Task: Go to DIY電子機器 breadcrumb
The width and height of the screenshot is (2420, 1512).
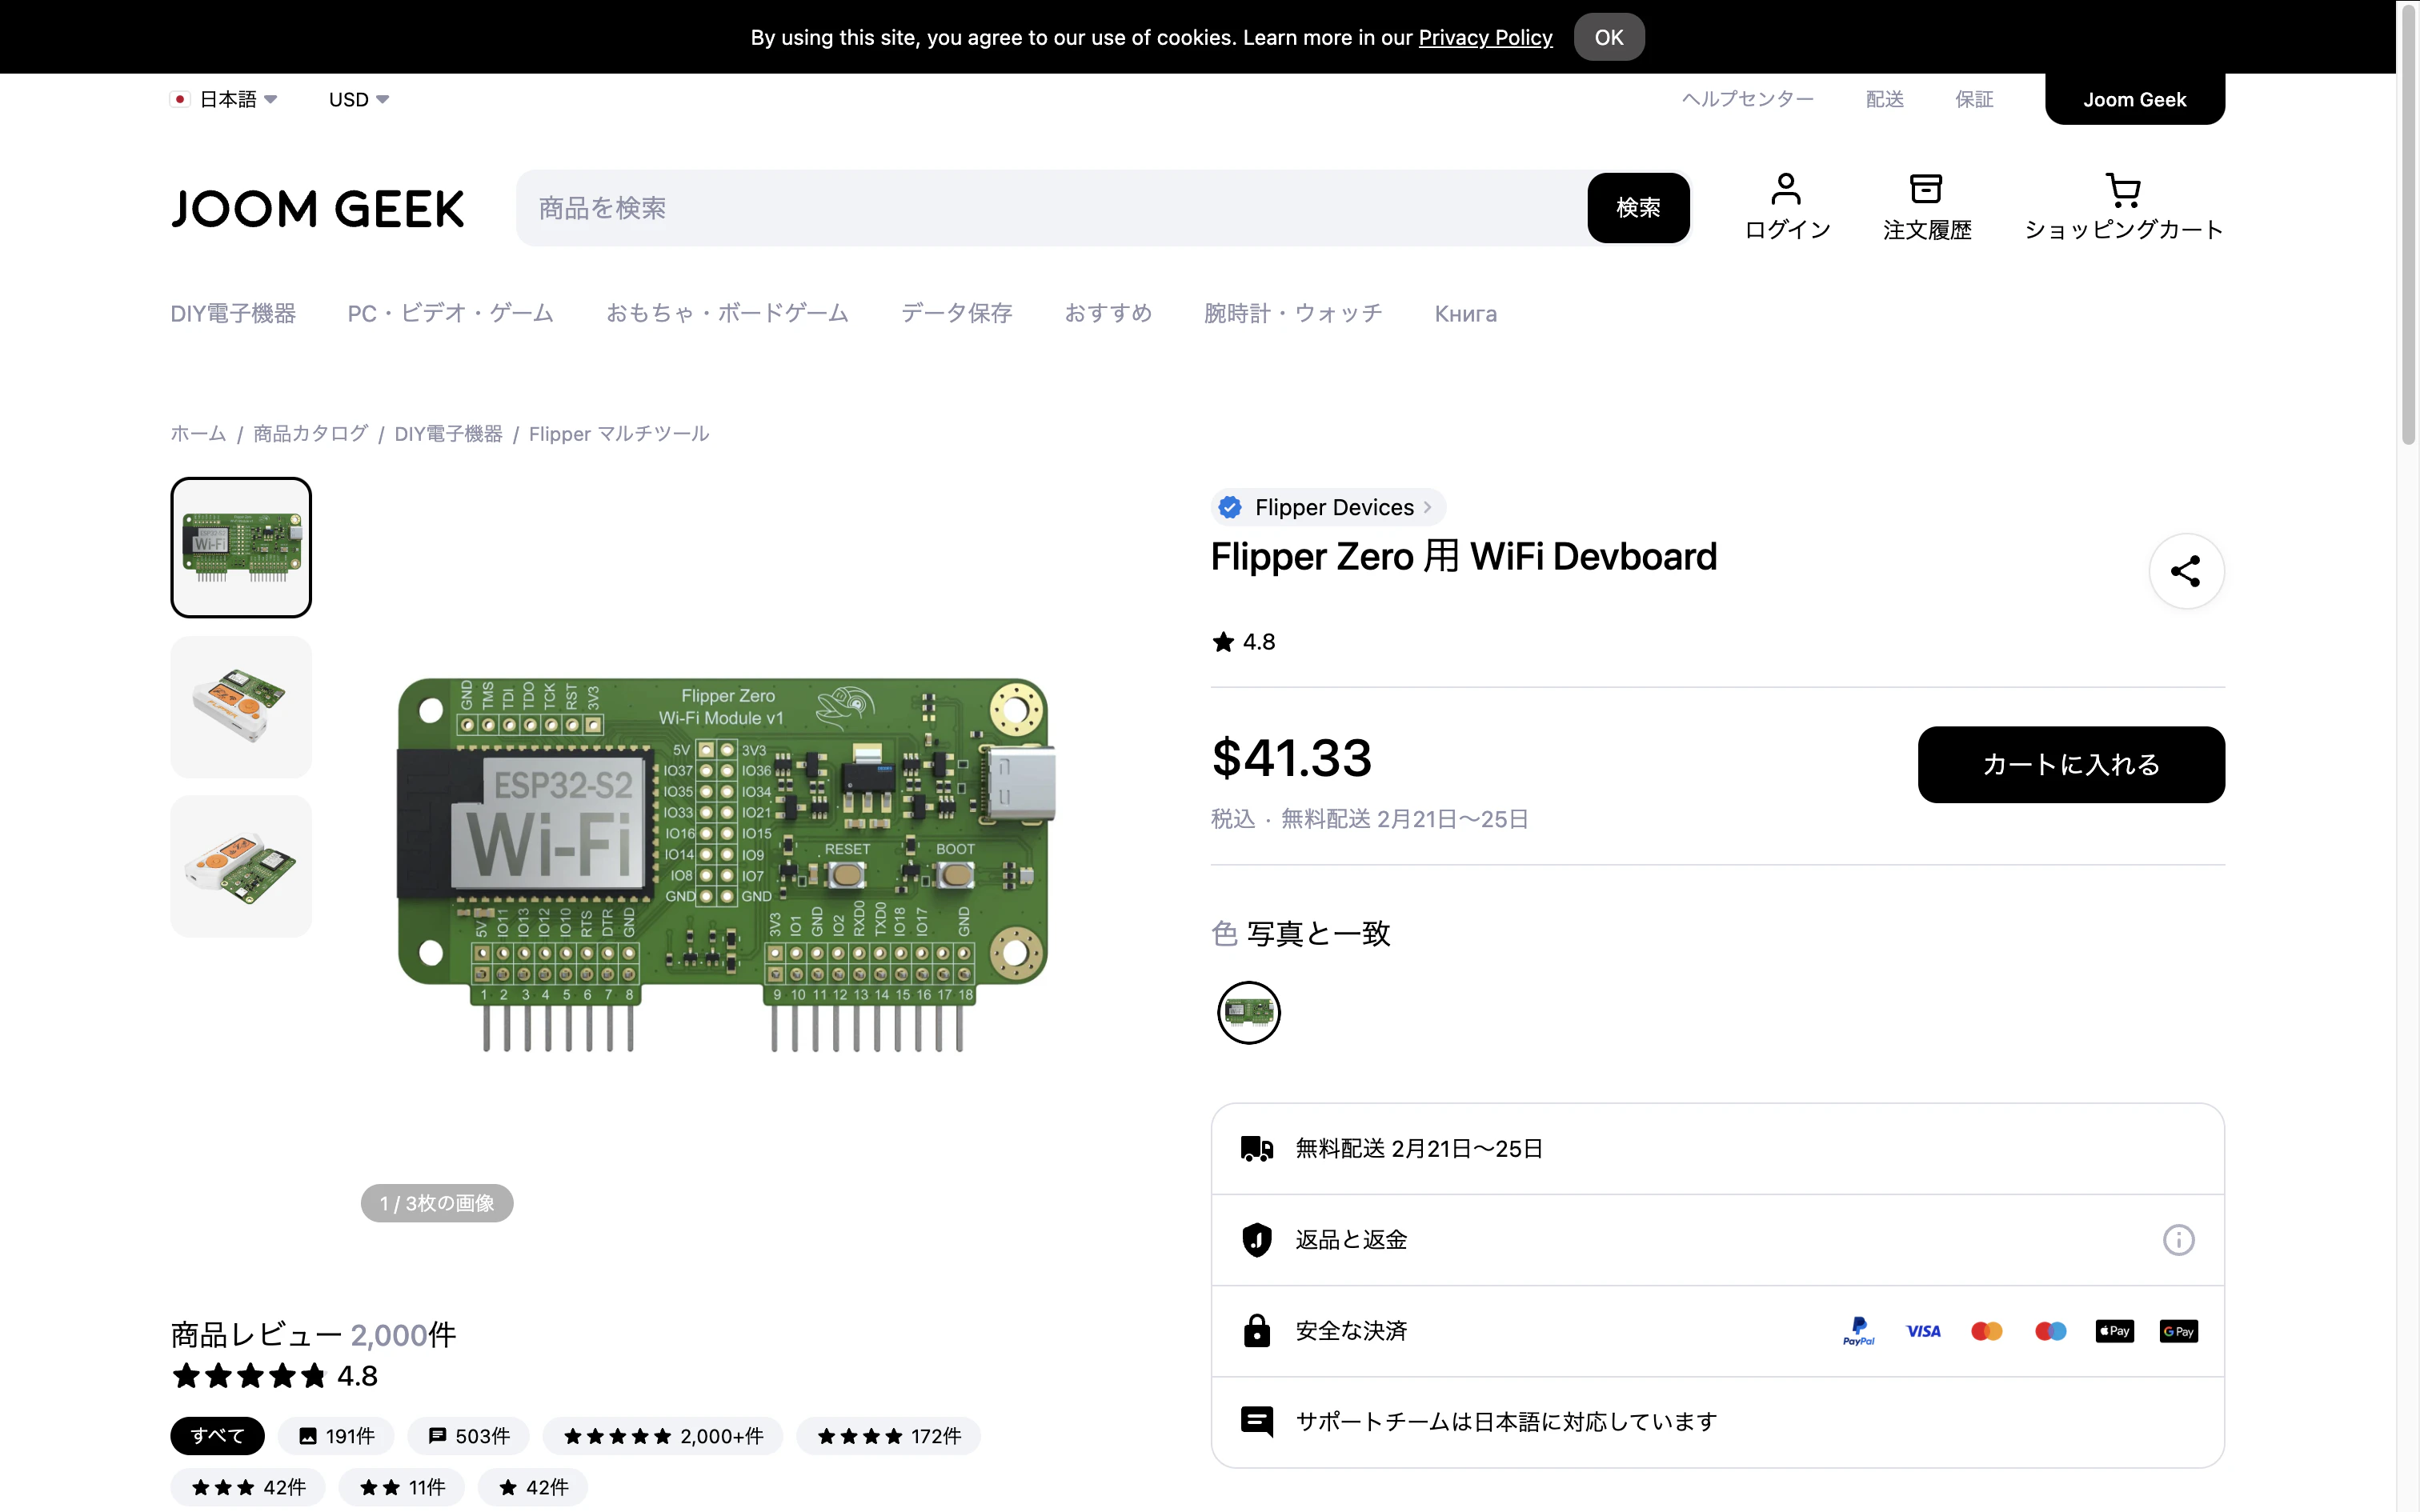Action: tap(448, 434)
